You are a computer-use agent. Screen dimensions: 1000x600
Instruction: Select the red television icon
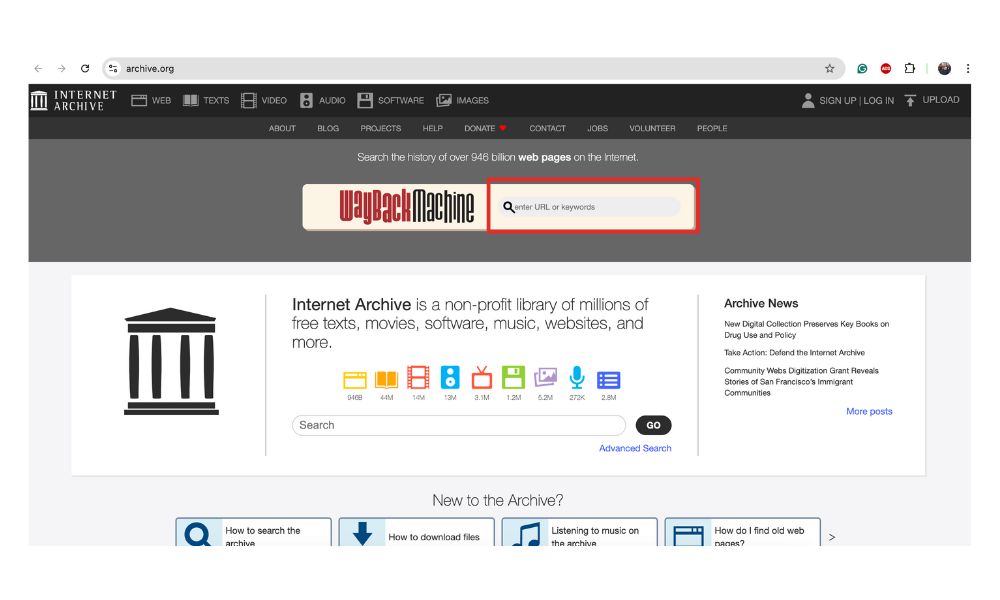point(482,377)
